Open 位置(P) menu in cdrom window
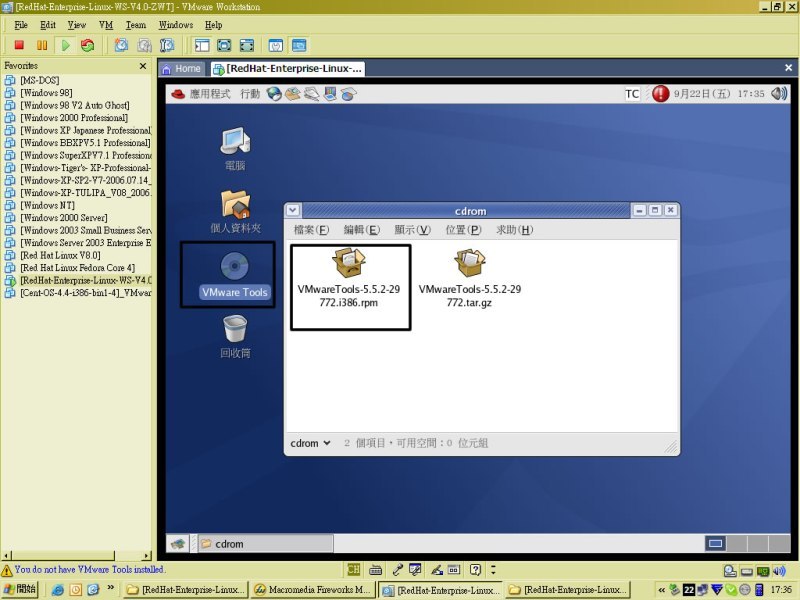Screen dimensions: 800x600 click(463, 230)
